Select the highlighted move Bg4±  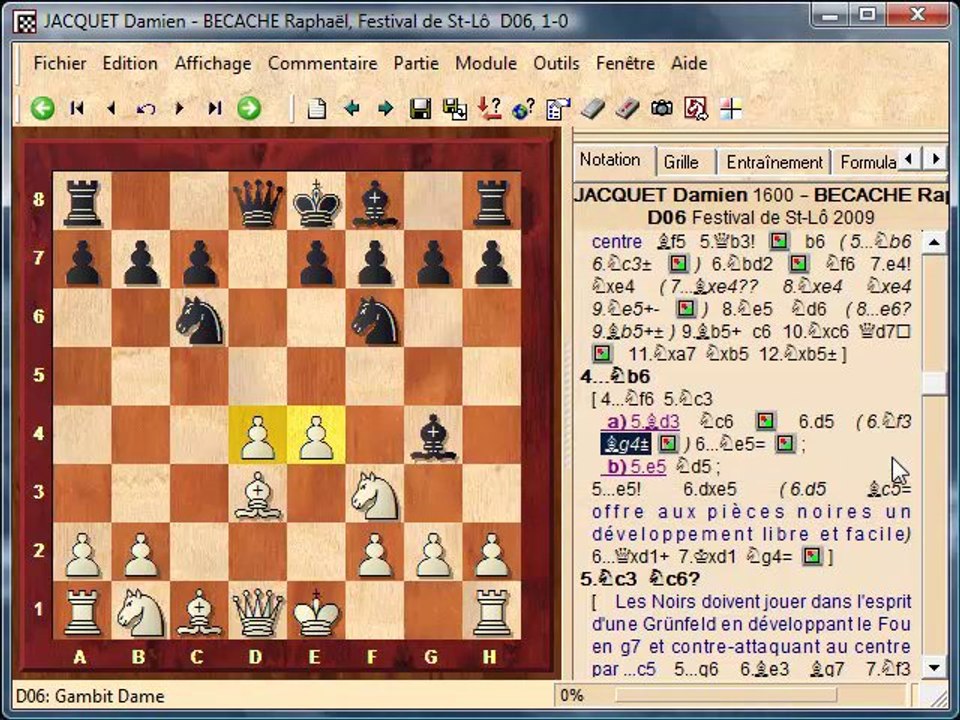tap(626, 444)
